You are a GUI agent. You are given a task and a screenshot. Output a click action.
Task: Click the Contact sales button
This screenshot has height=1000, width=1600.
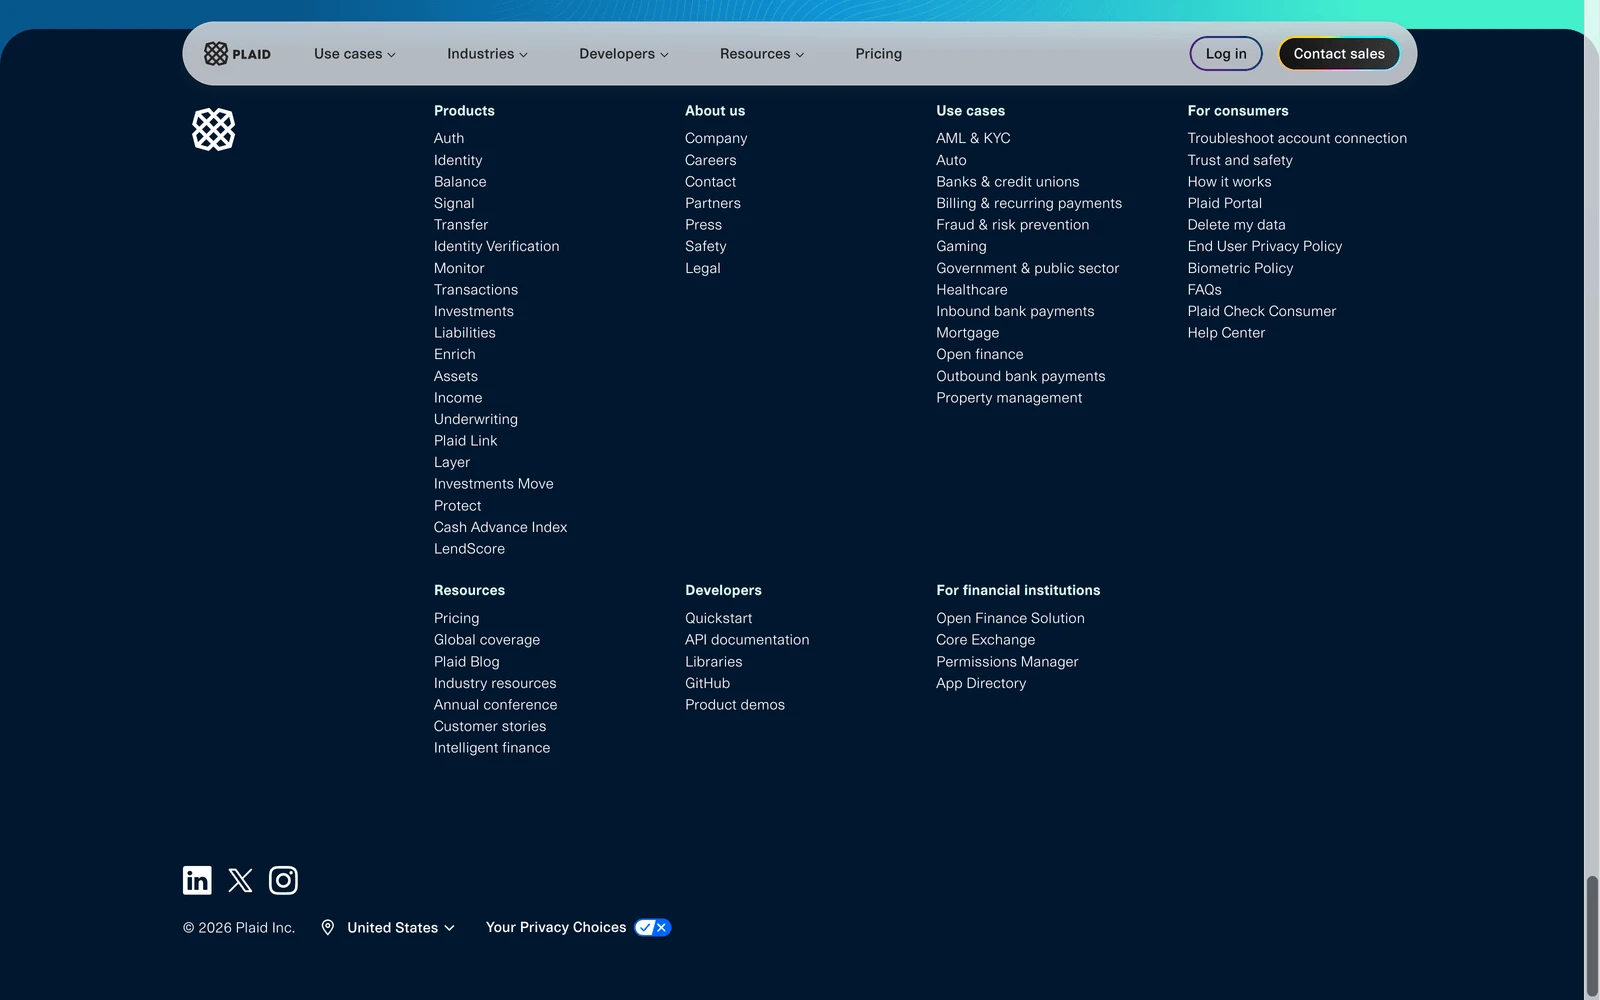coord(1339,54)
